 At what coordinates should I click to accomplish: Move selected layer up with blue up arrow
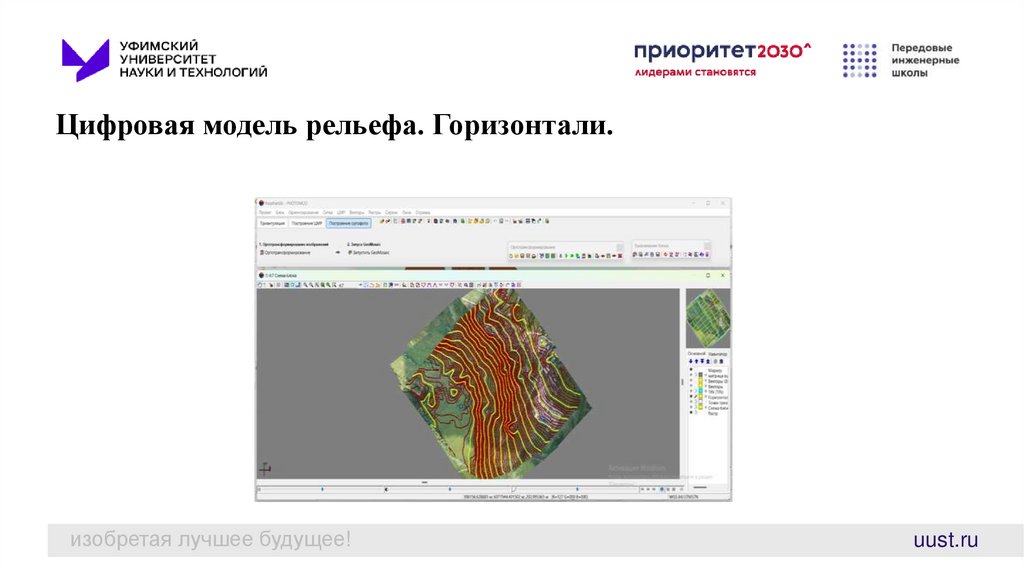pyautogui.click(x=696, y=361)
